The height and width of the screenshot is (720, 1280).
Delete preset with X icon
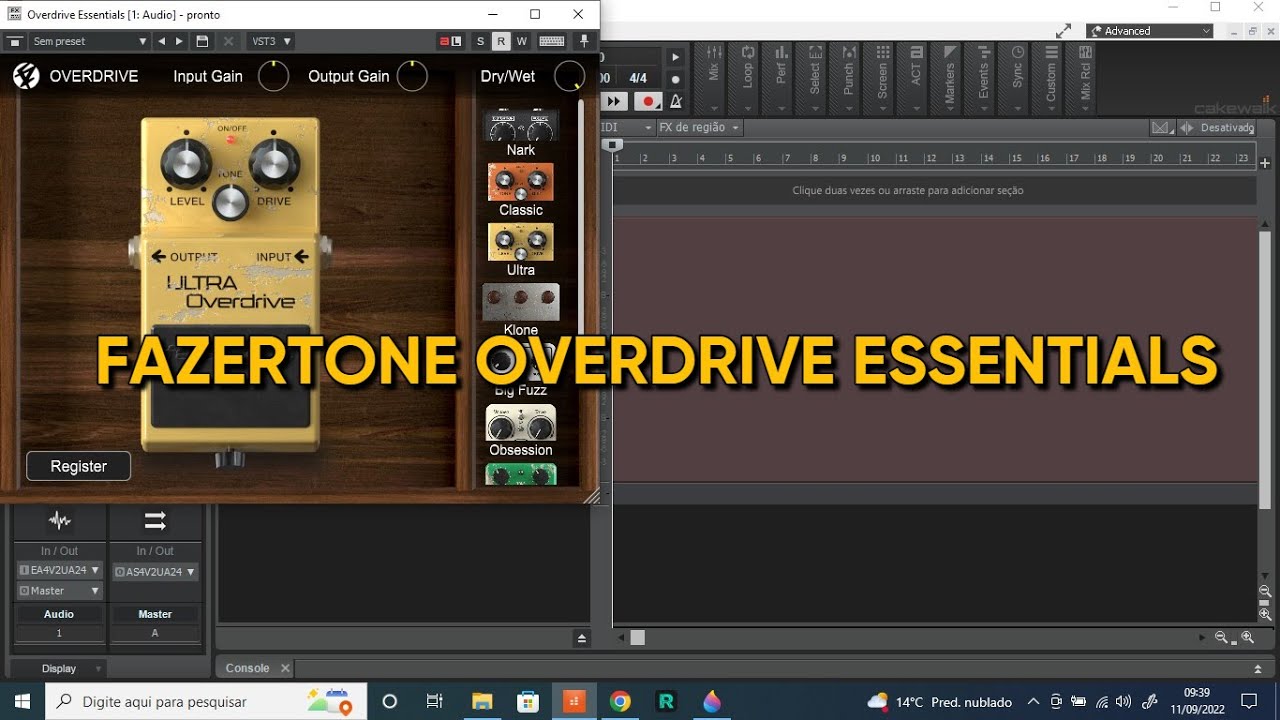228,41
